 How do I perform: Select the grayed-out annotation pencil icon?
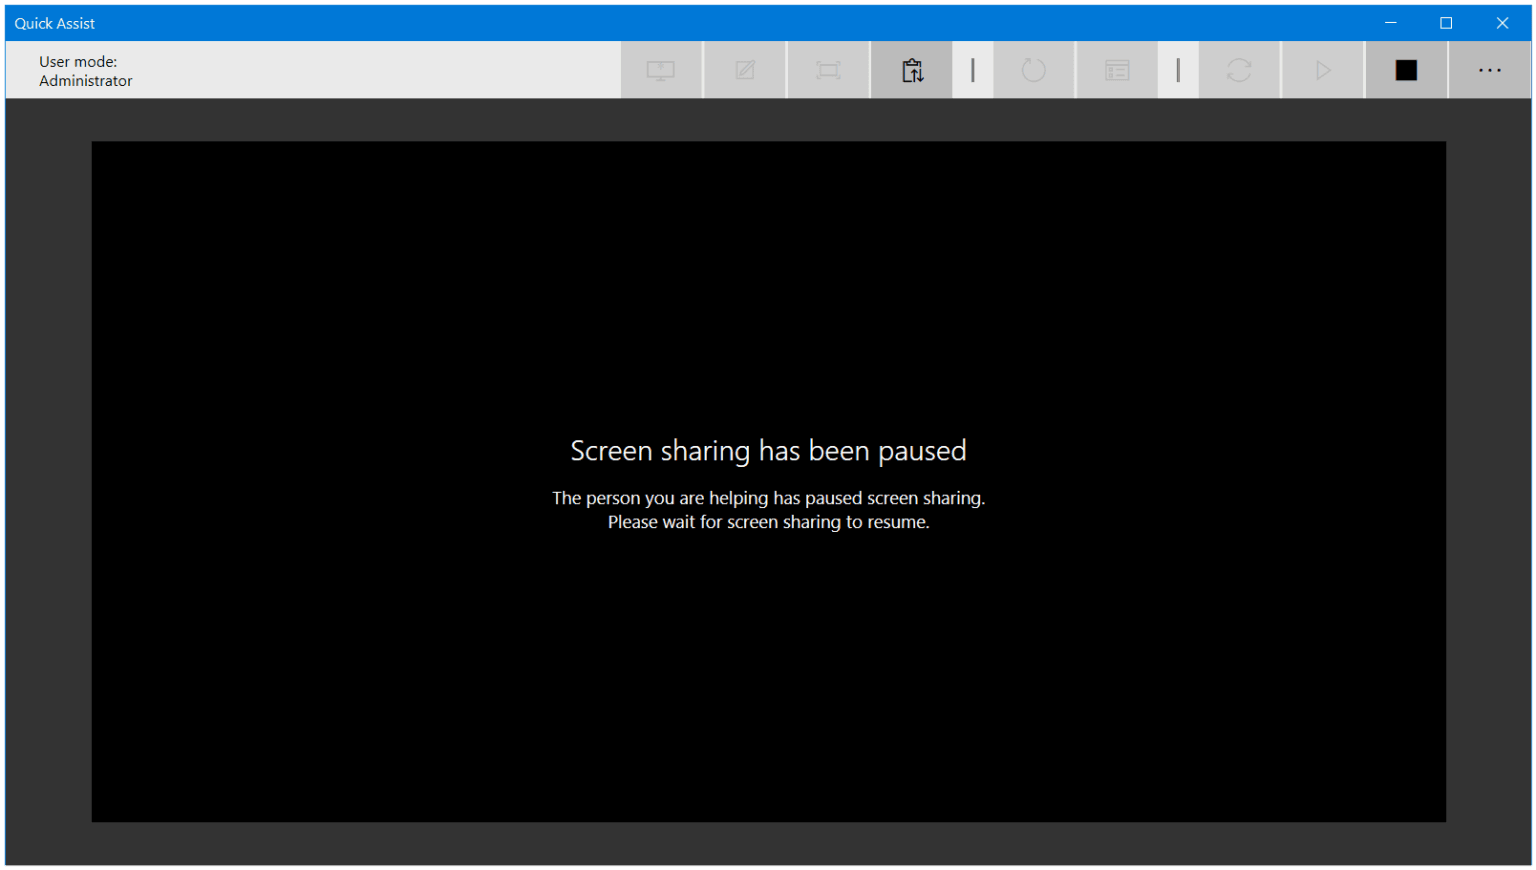tap(744, 70)
